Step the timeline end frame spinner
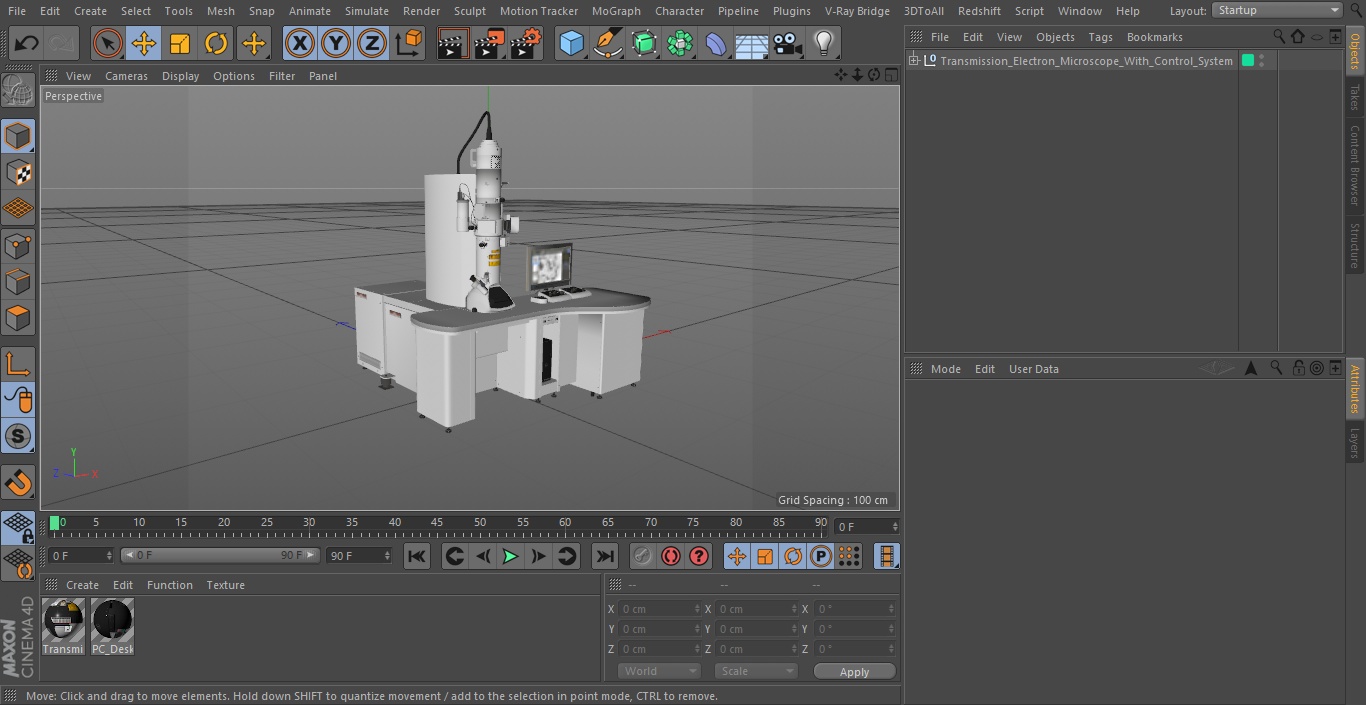This screenshot has height=705, width=1366. click(x=387, y=555)
